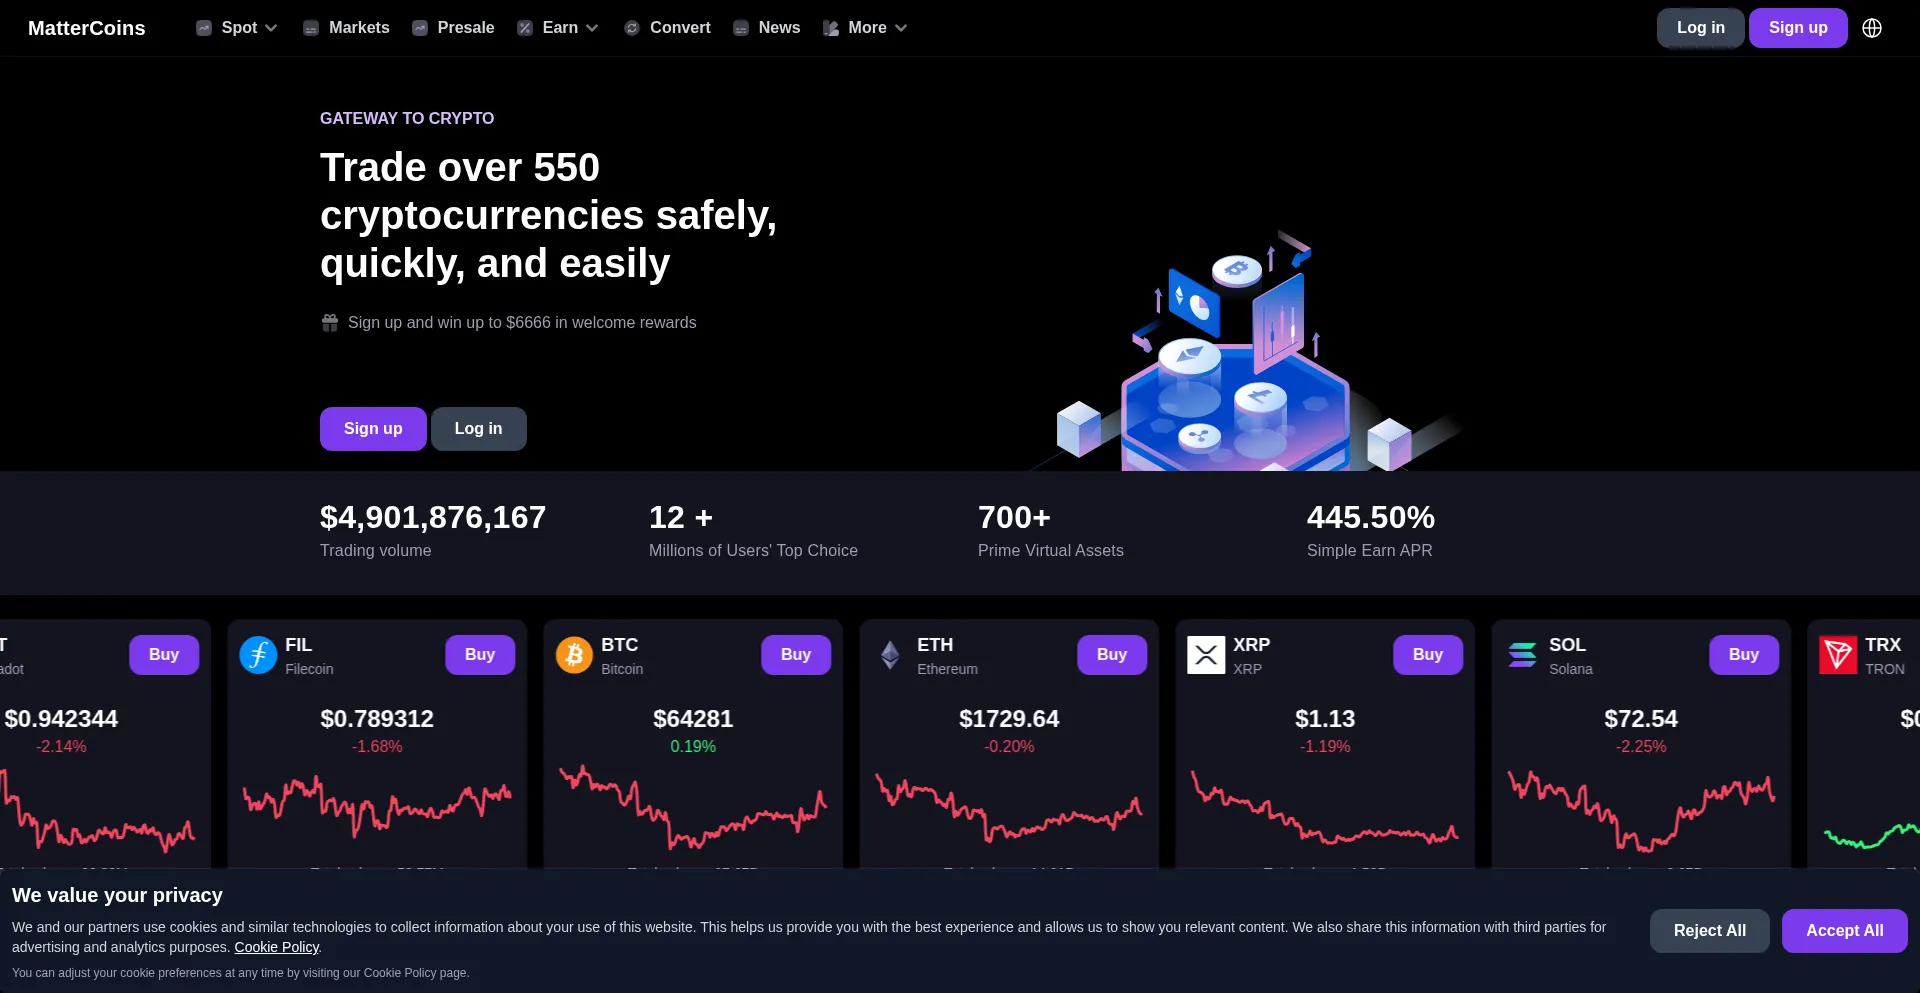Click the $1.13 XRP price
This screenshot has width=1920, height=993.
[1325, 719]
